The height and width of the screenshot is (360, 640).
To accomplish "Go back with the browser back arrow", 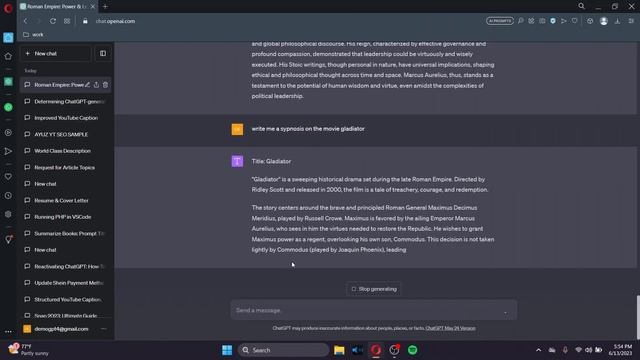I will coord(25,21).
